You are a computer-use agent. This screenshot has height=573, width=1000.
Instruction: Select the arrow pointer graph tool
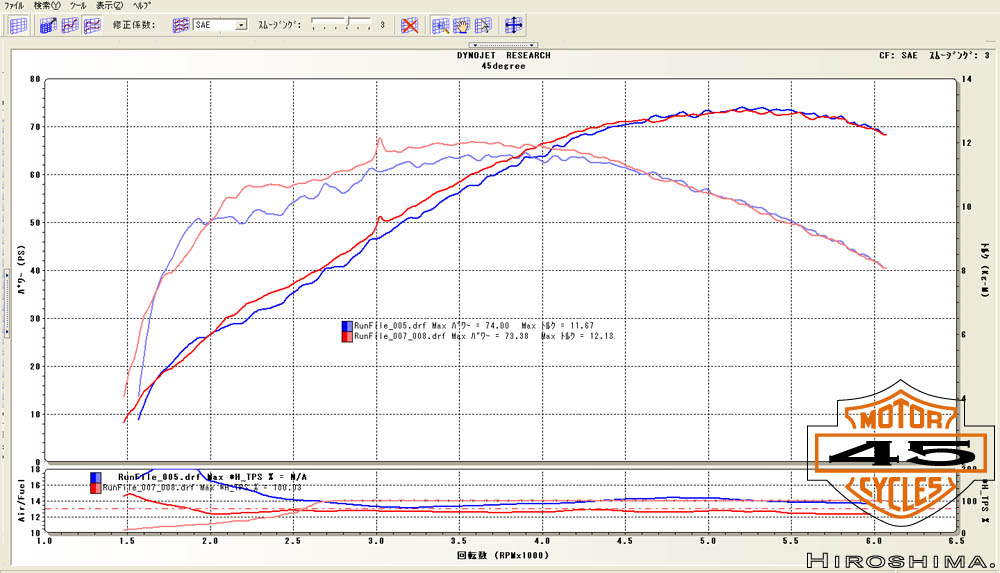pos(484,25)
